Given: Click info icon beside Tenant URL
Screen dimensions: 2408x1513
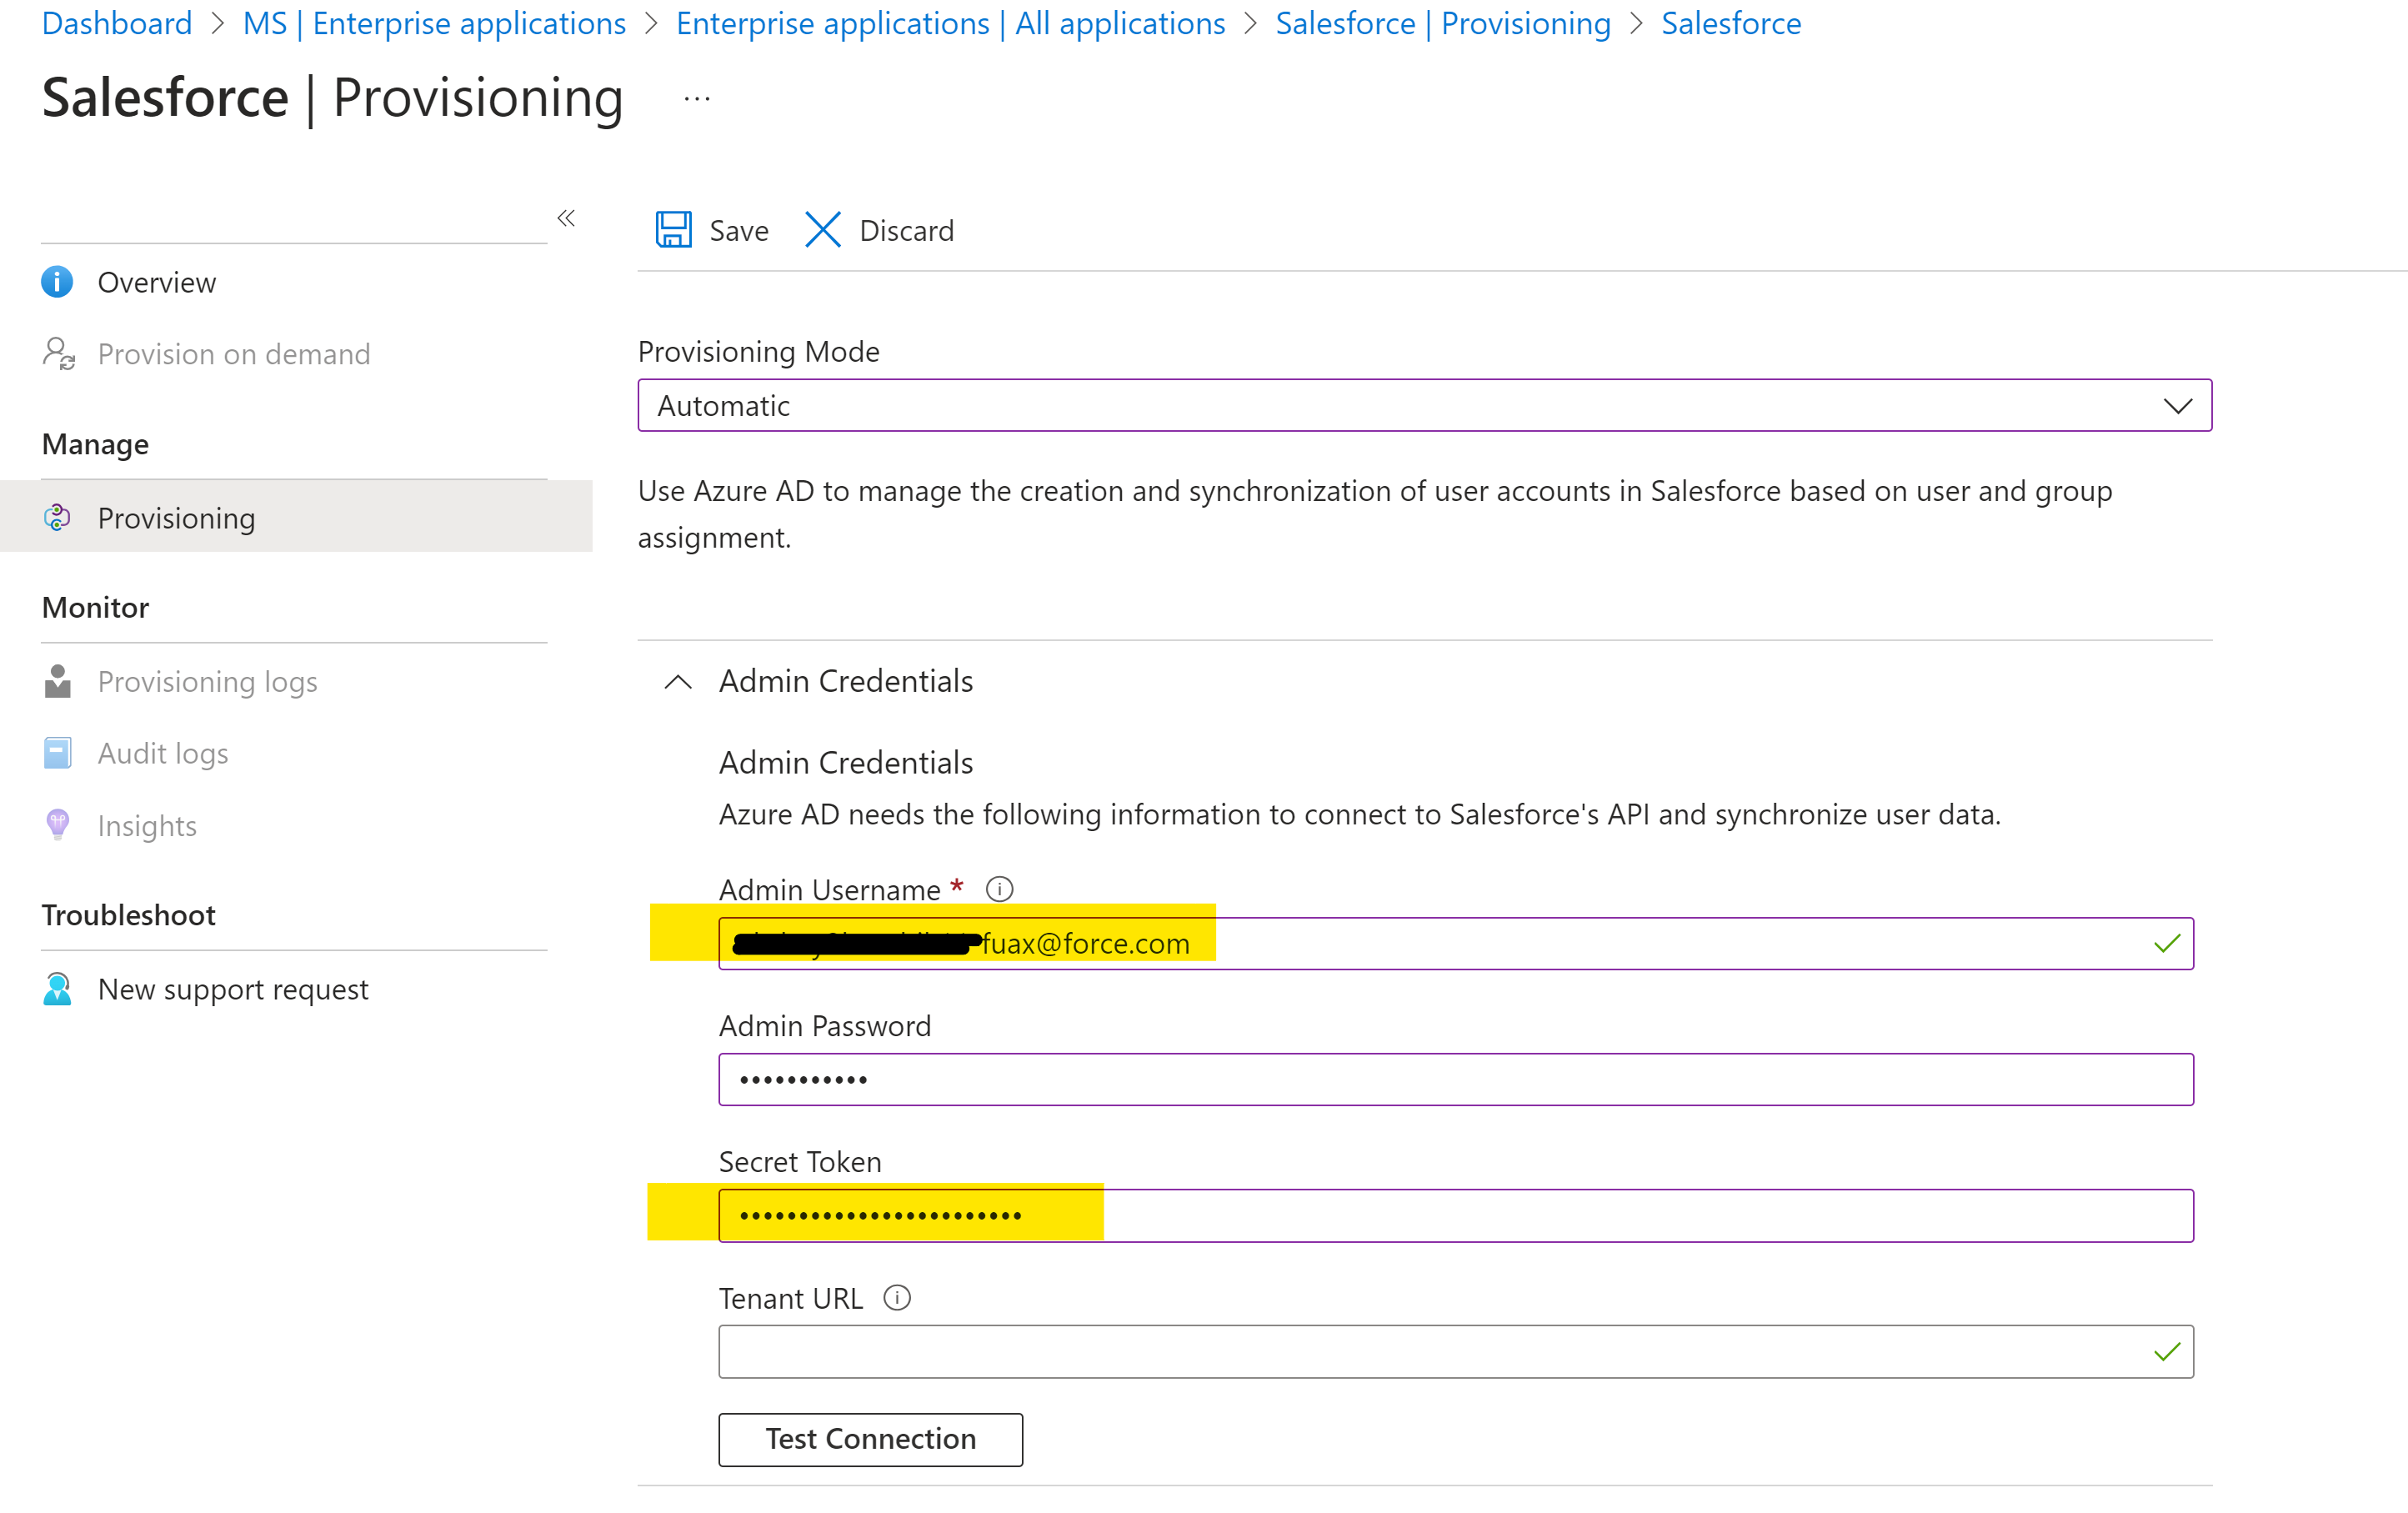Looking at the screenshot, I should coord(897,1298).
